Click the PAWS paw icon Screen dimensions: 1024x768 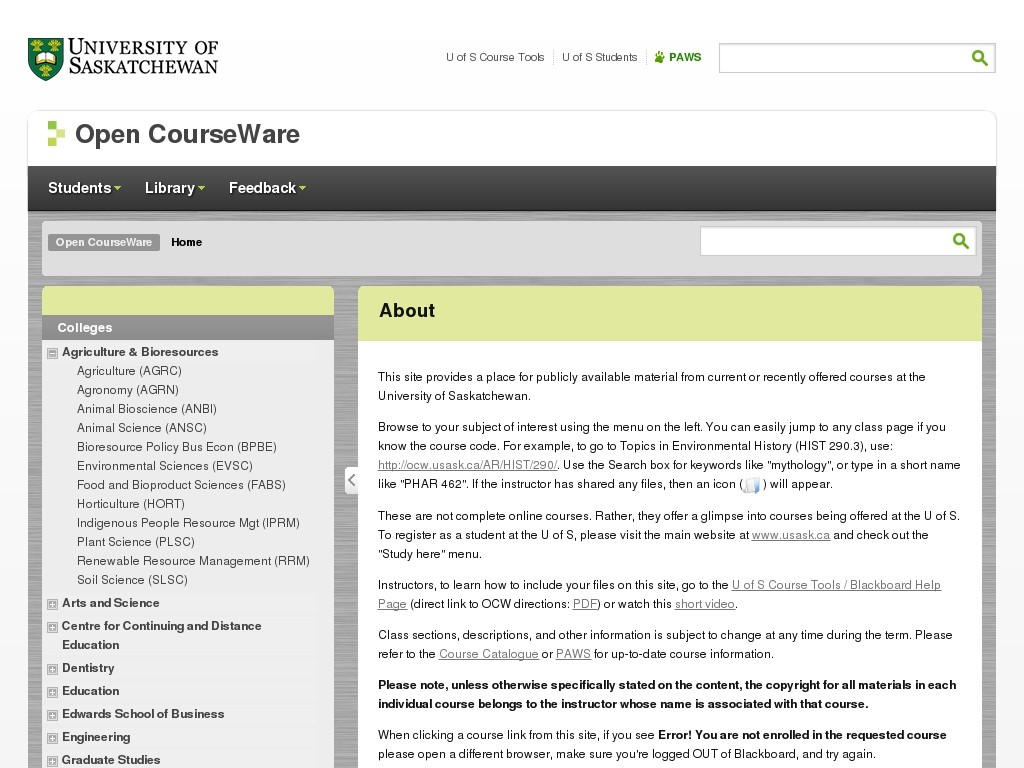click(x=660, y=57)
